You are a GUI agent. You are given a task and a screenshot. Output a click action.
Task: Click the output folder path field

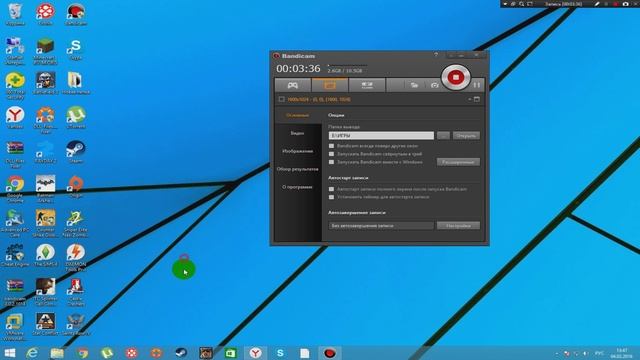coord(381,136)
